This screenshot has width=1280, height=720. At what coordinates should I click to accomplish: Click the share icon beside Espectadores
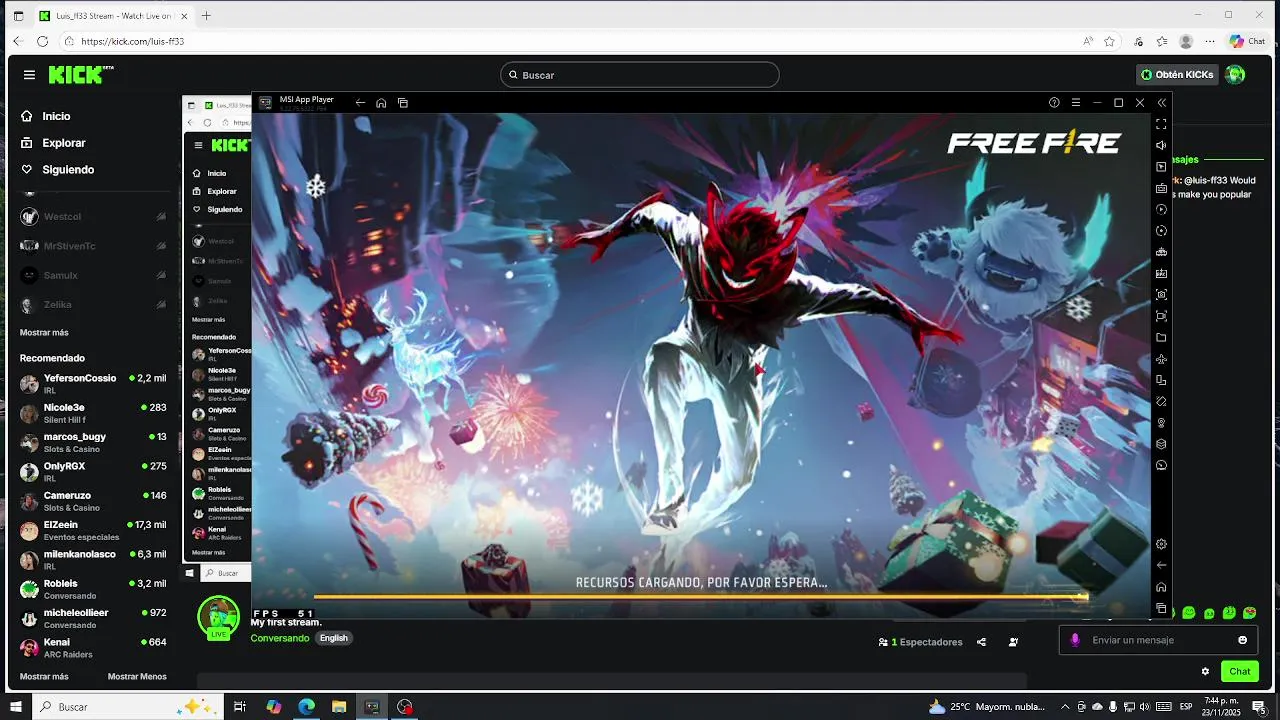pos(981,642)
